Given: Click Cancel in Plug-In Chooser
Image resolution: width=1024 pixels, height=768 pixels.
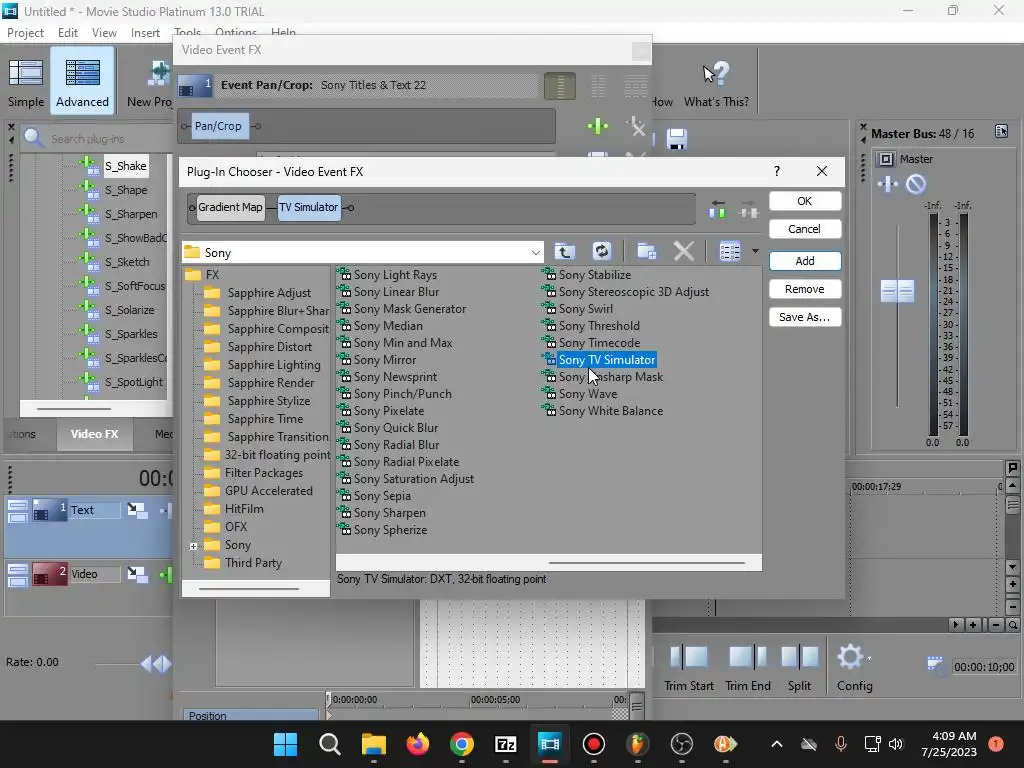Looking at the screenshot, I should [x=805, y=229].
